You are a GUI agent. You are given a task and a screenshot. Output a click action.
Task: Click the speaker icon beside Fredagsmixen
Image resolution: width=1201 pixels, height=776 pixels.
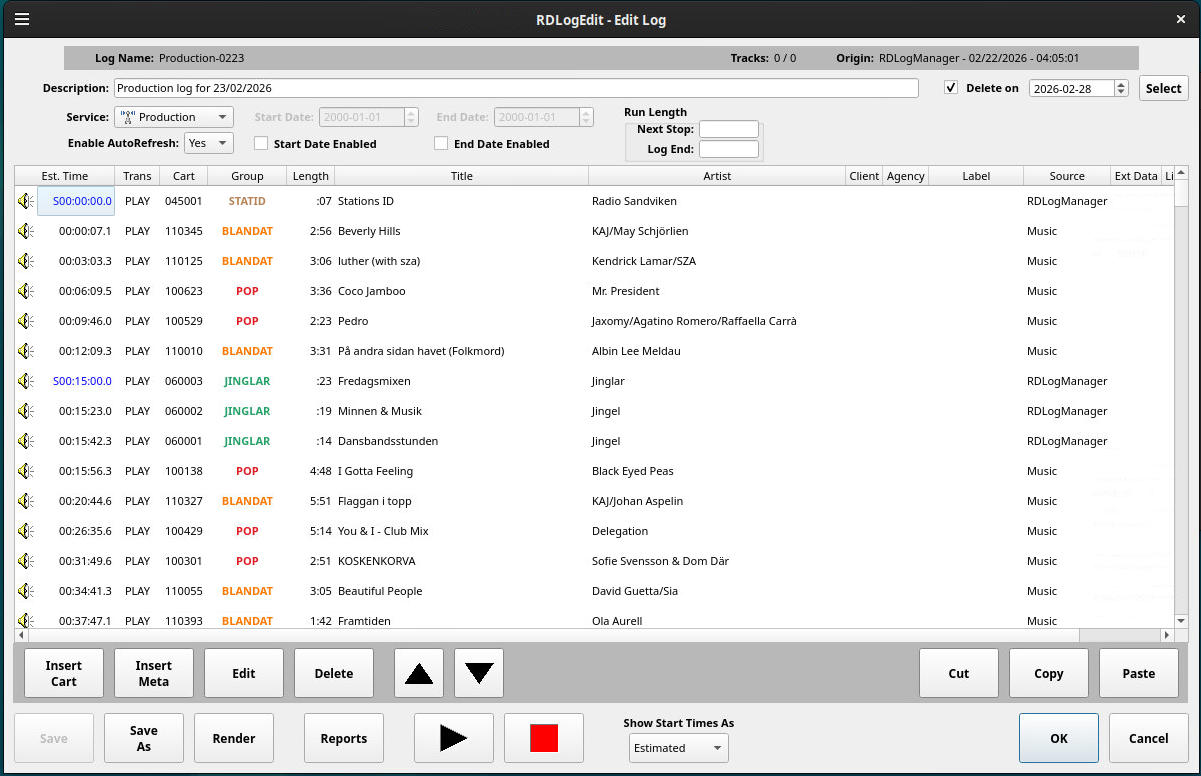click(26, 381)
